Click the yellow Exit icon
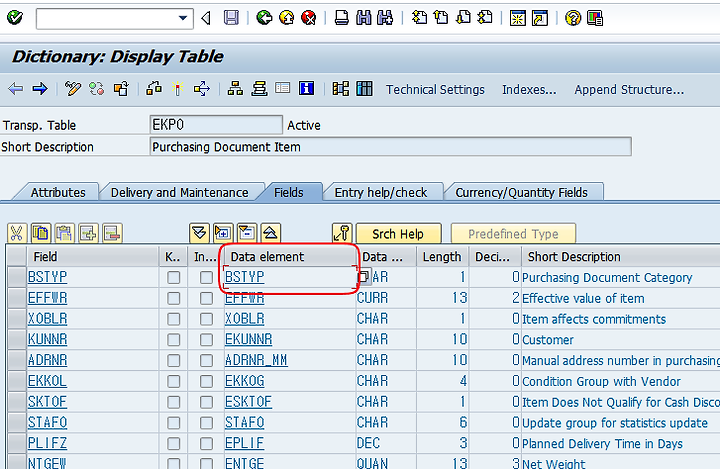The width and height of the screenshot is (720, 469). [287, 18]
